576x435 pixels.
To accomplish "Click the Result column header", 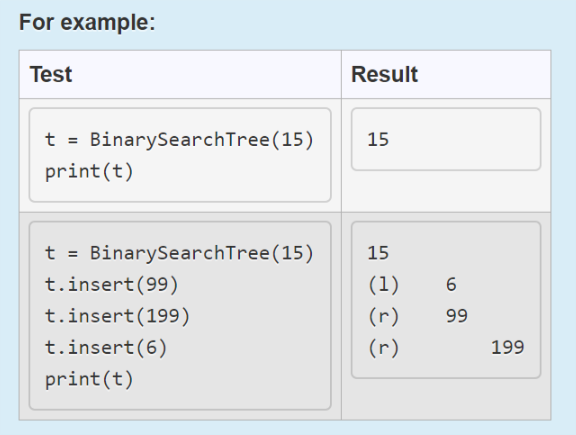I will click(384, 74).
